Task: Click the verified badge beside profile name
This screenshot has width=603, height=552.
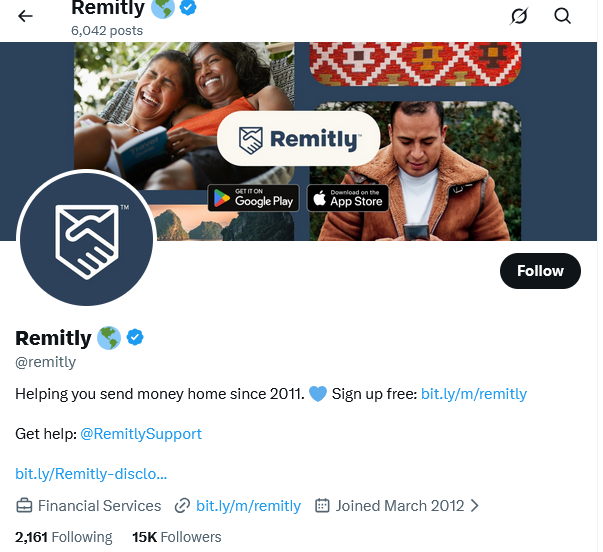Action: (x=134, y=337)
